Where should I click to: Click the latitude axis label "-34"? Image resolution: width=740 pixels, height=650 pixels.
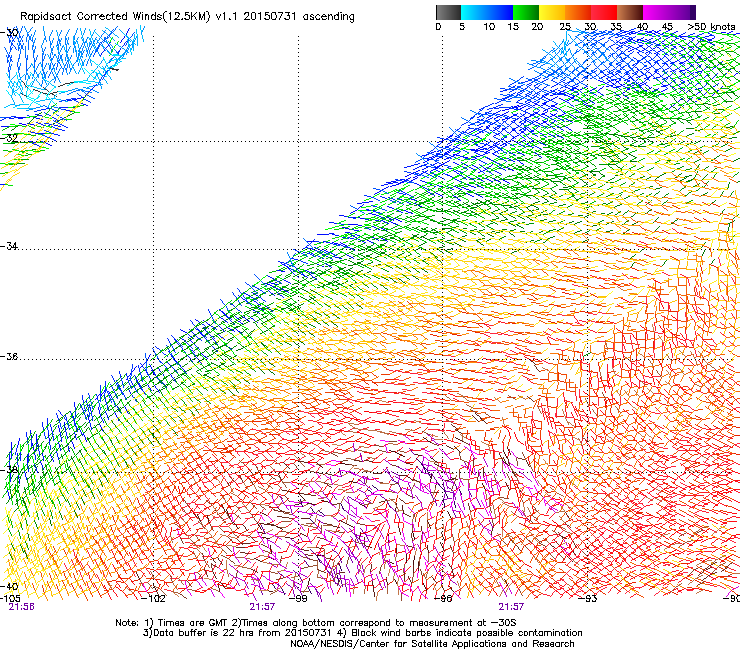click(x=9, y=246)
